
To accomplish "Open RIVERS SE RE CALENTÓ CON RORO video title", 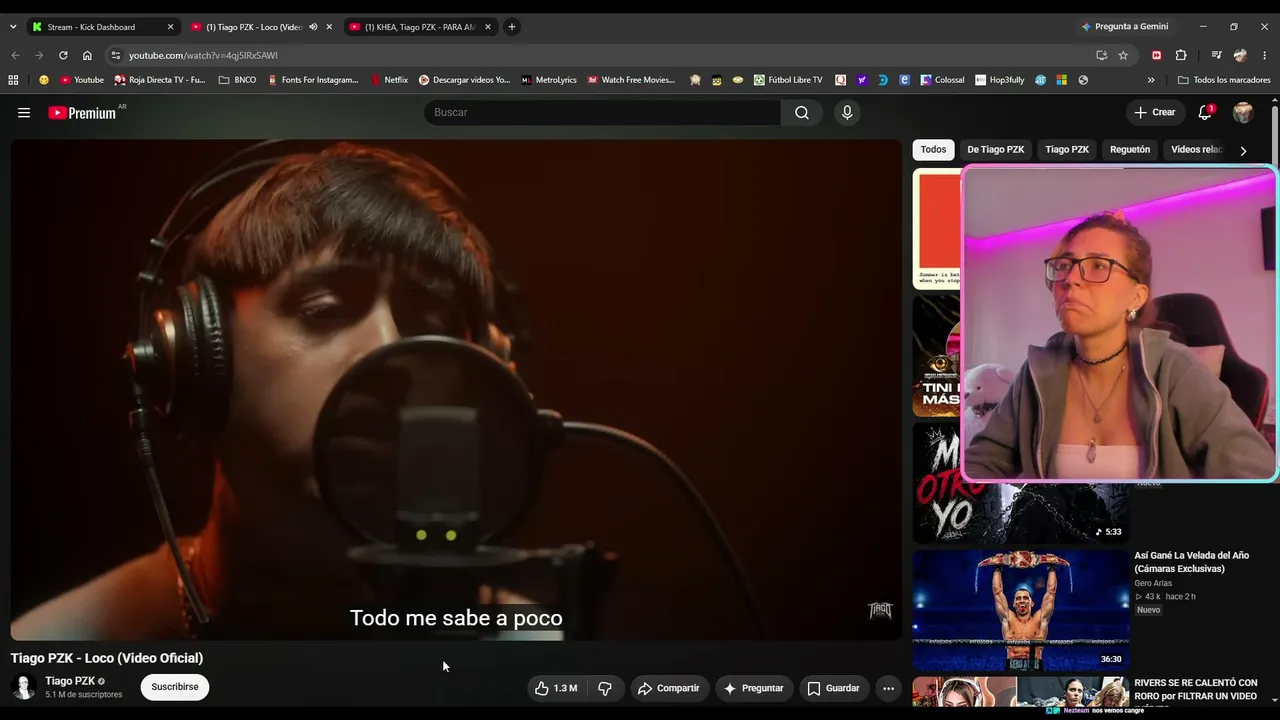I will coord(1196,689).
